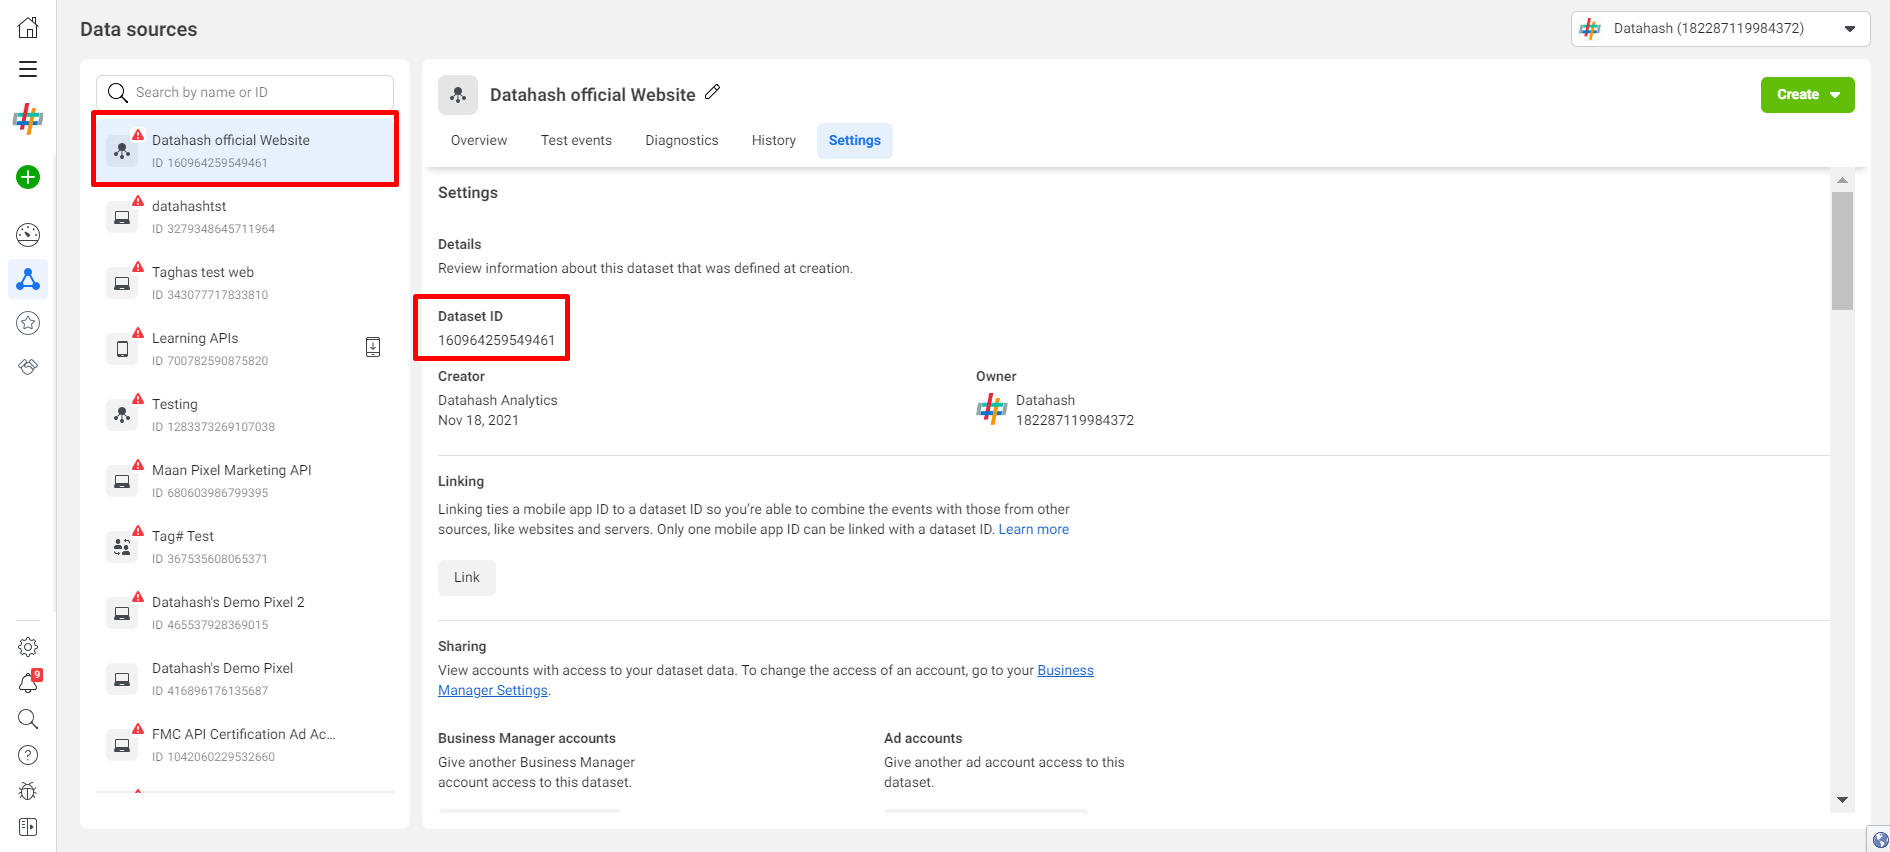The image size is (1890, 852).
Task: Select the datahashtst data source
Action: tap(245, 216)
